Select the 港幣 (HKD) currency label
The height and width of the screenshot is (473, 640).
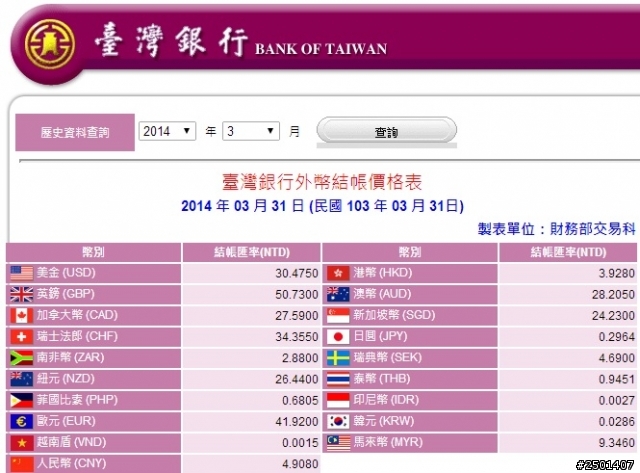click(x=383, y=273)
